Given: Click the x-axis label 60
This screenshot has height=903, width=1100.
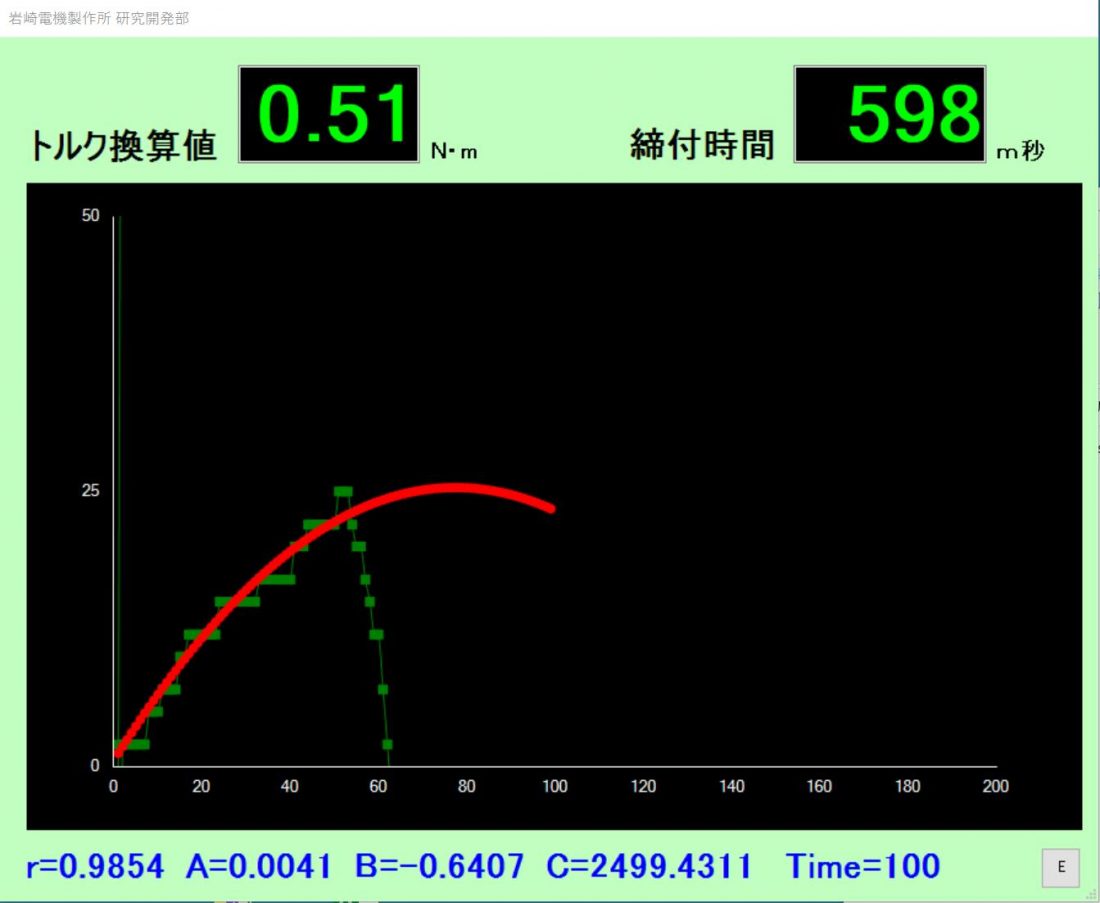Looking at the screenshot, I should 378,787.
